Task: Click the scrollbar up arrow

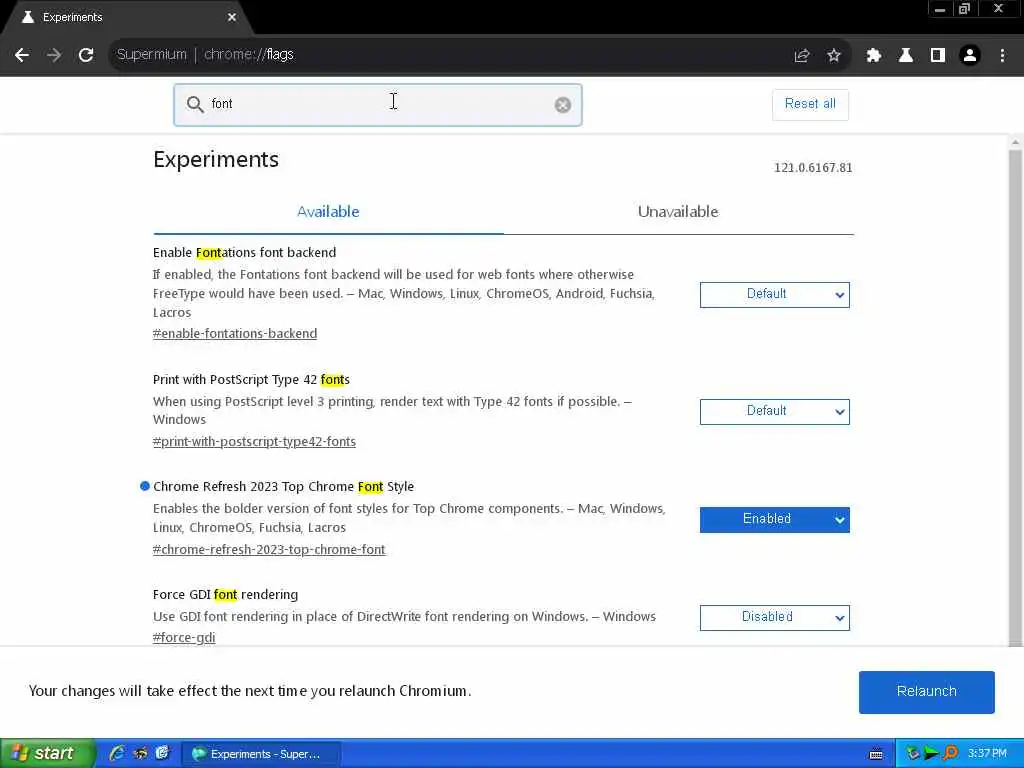Action: coord(1015,142)
